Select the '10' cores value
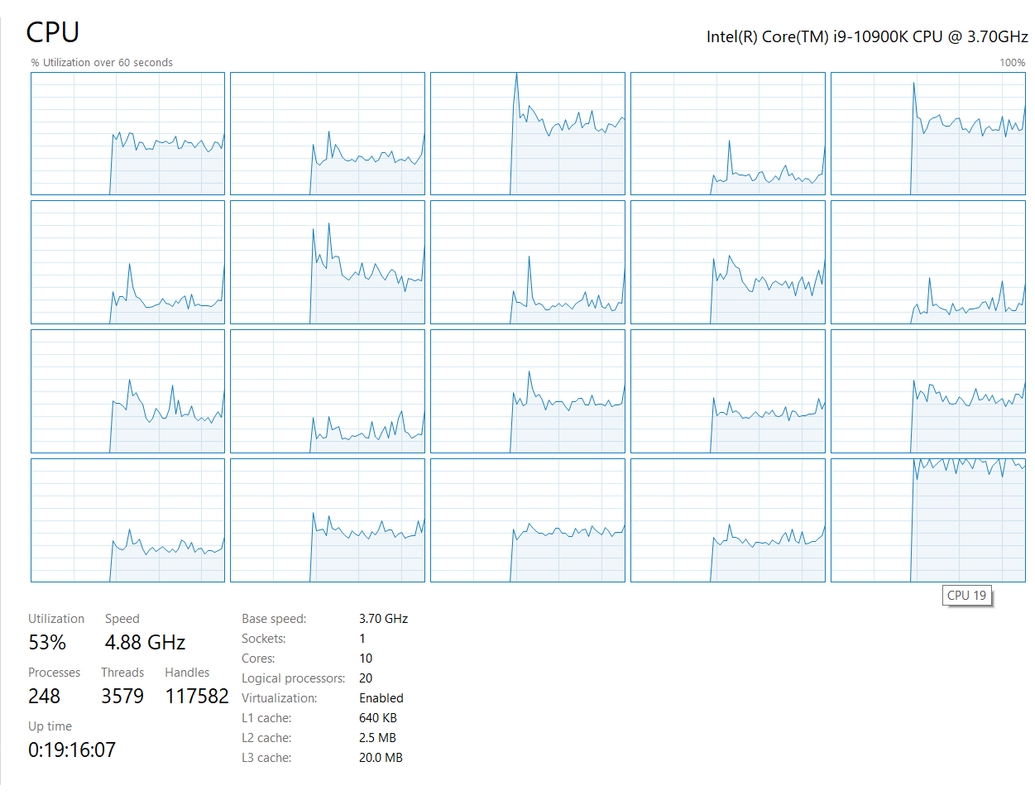 (366, 658)
